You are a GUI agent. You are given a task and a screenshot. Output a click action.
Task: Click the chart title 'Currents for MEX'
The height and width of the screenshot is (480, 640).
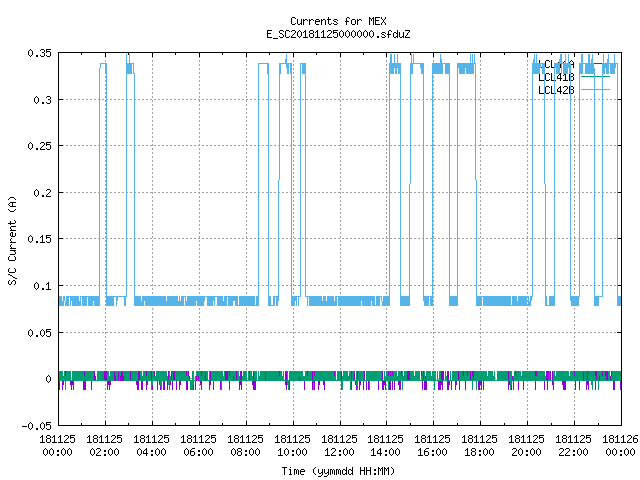338,21
